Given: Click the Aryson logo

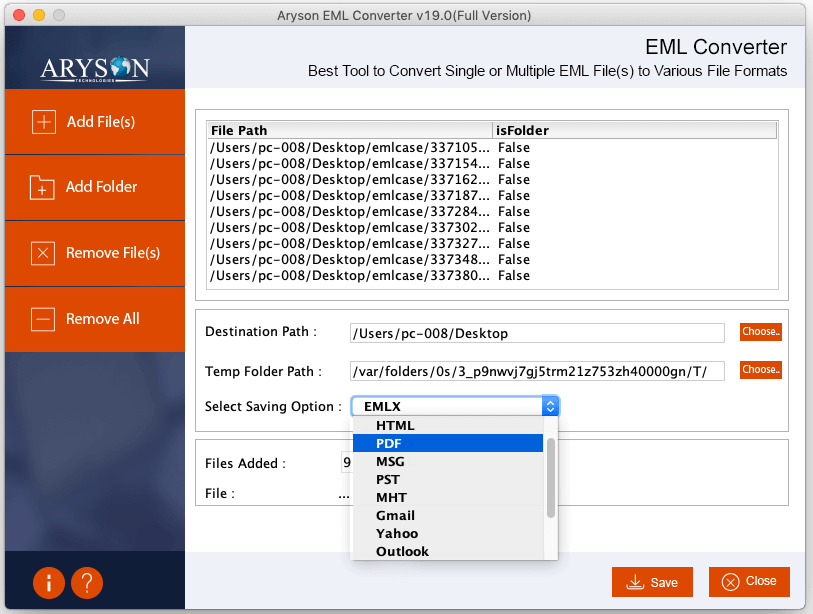Looking at the screenshot, I should pyautogui.click(x=95, y=69).
